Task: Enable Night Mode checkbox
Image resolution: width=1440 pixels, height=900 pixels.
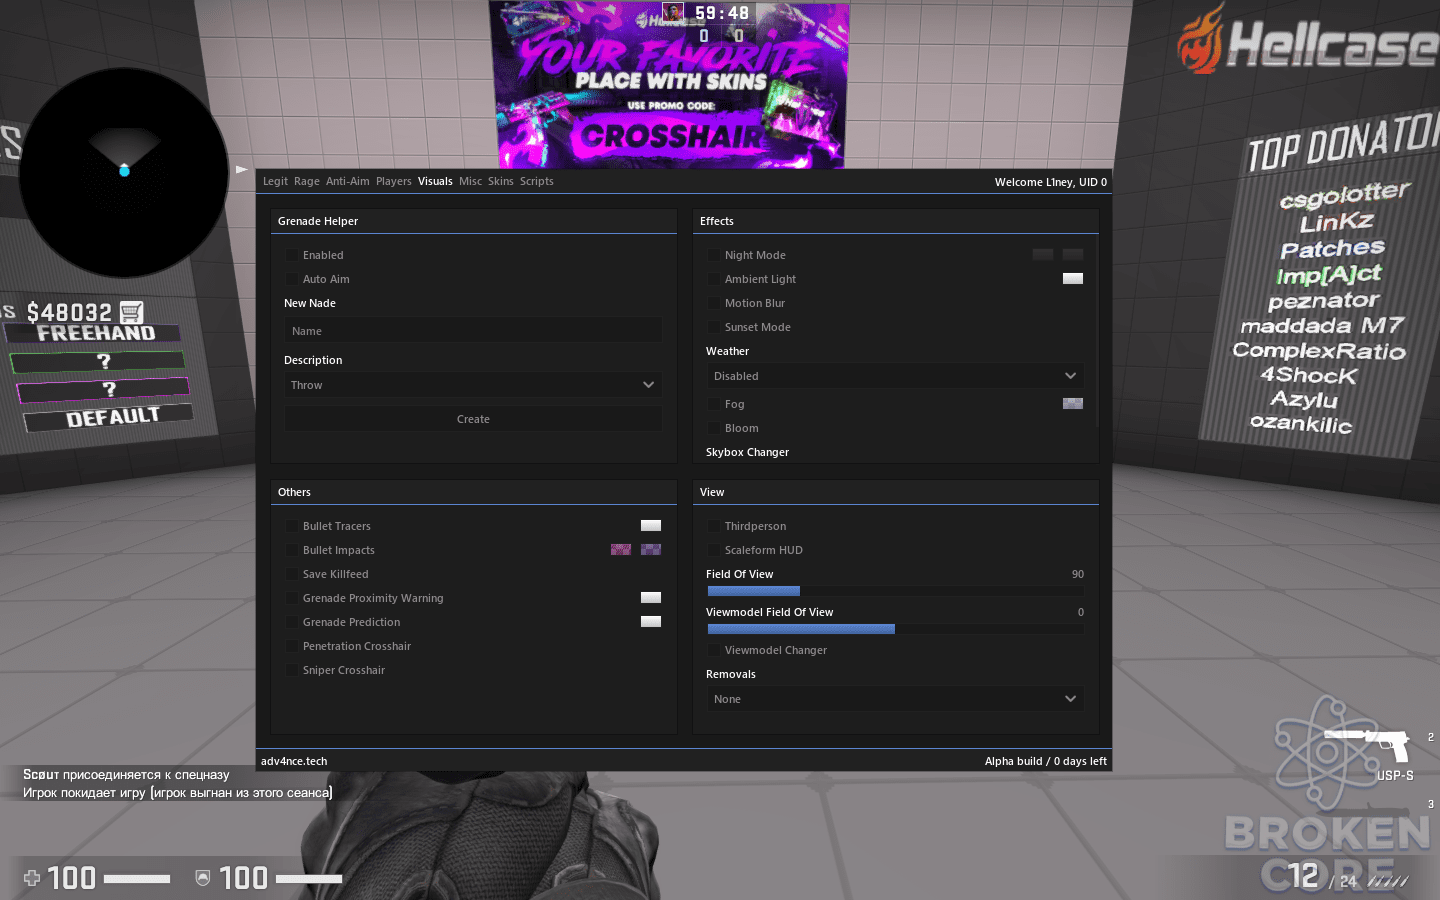Action: tap(714, 255)
